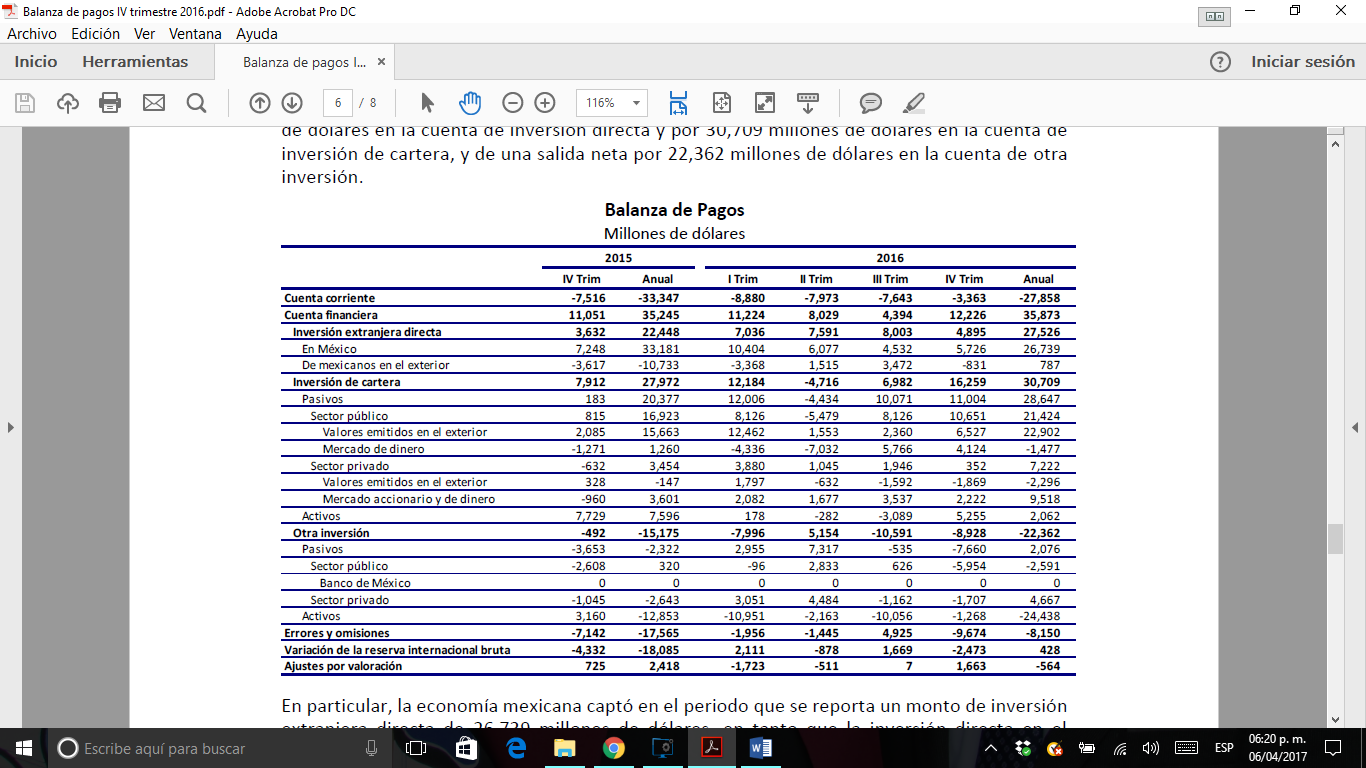Print the document with printer icon

click(110, 103)
